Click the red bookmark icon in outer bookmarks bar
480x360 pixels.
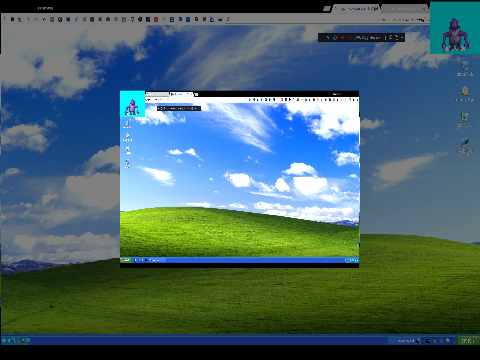156,19
